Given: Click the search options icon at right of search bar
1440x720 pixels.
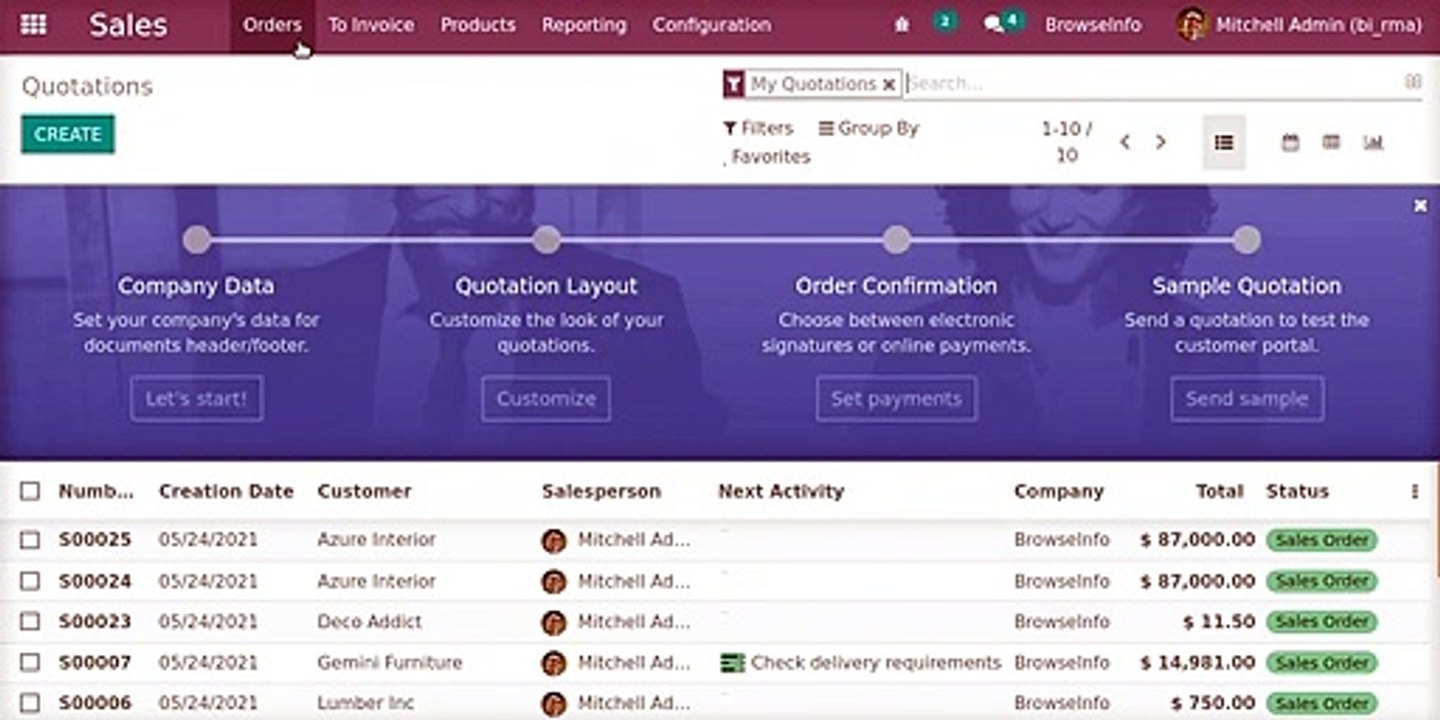Looking at the screenshot, I should pyautogui.click(x=1413, y=82).
